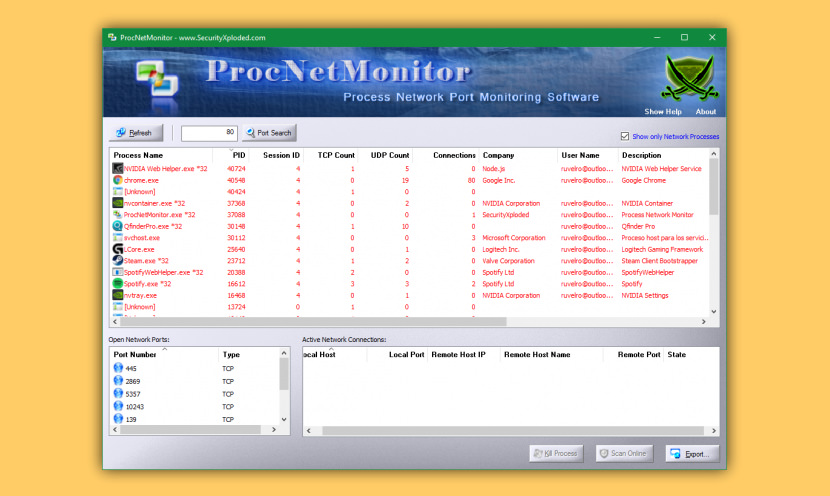Sort ports by the Type column header
Screen dimensions: 830x496
click(249, 355)
